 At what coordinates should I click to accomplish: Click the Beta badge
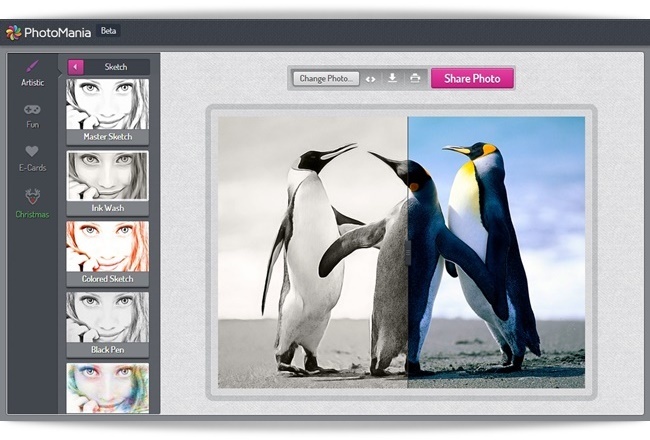coord(108,31)
